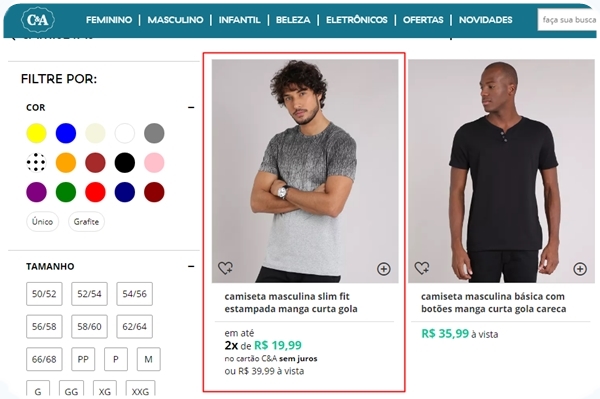The width and height of the screenshot is (600, 399).
Task: Open quick view plus on slim fit shirt
Action: coord(383,269)
